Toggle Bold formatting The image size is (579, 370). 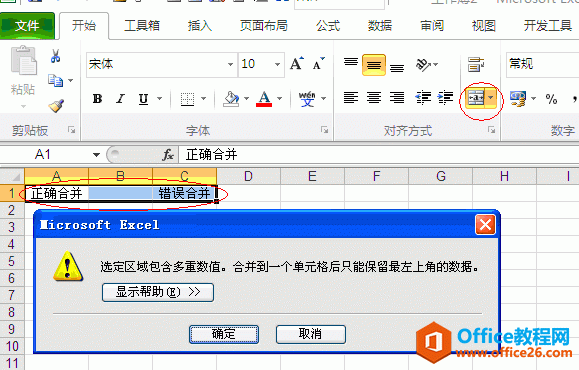pyautogui.click(x=97, y=99)
